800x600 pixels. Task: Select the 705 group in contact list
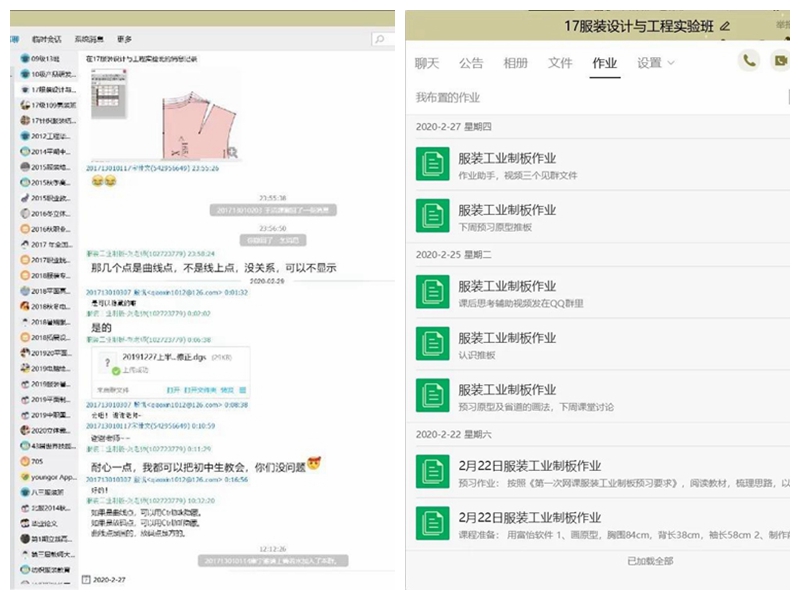pyautogui.click(x=37, y=462)
